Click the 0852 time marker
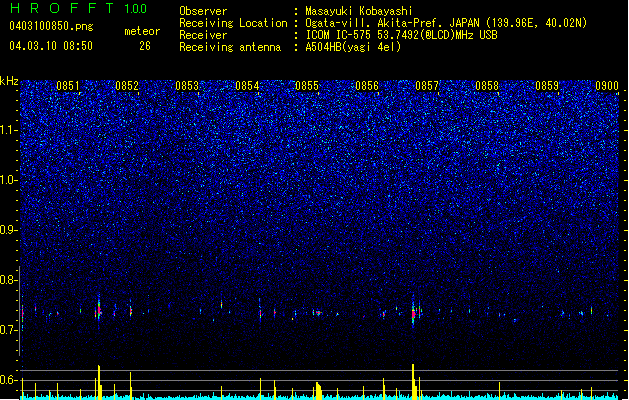The image size is (629, 400). click(x=127, y=86)
